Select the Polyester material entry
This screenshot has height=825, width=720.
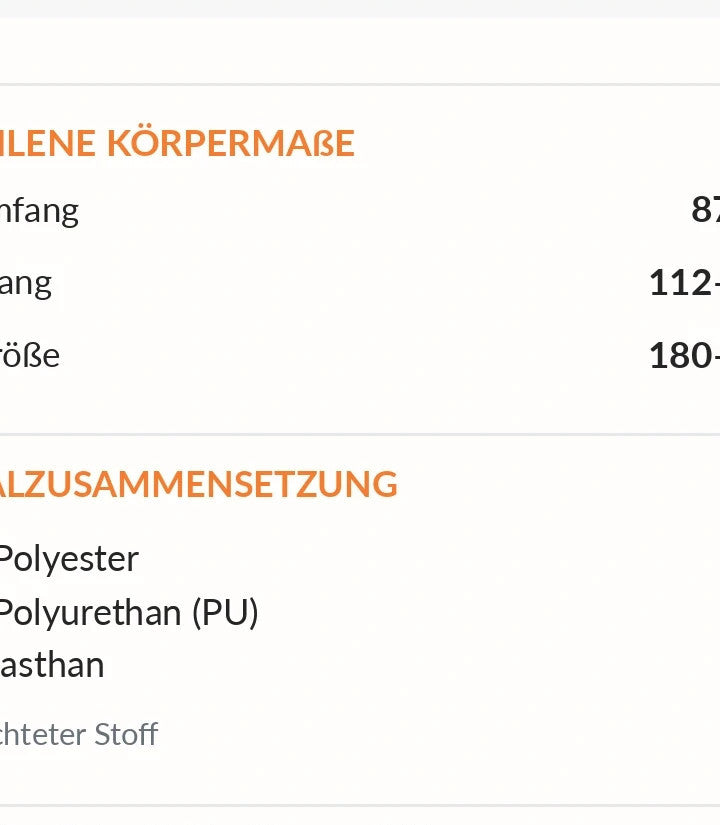[x=69, y=559]
